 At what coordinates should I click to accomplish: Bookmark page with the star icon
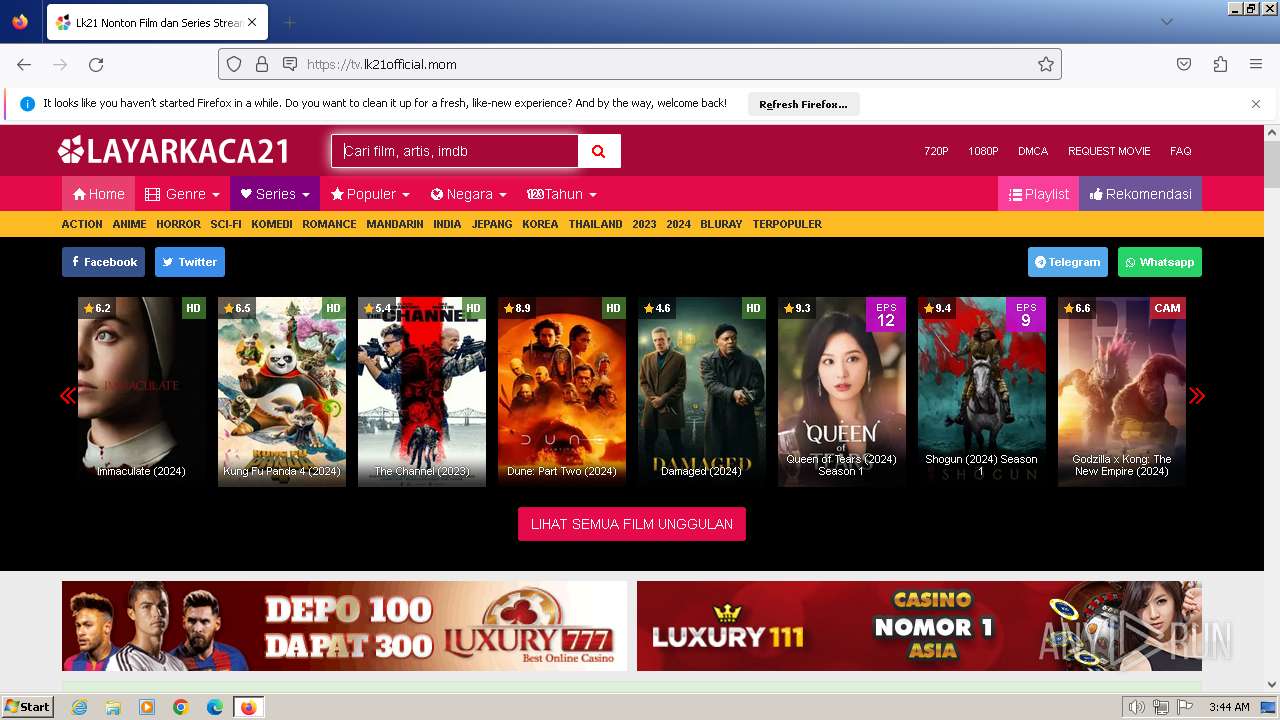click(1046, 64)
